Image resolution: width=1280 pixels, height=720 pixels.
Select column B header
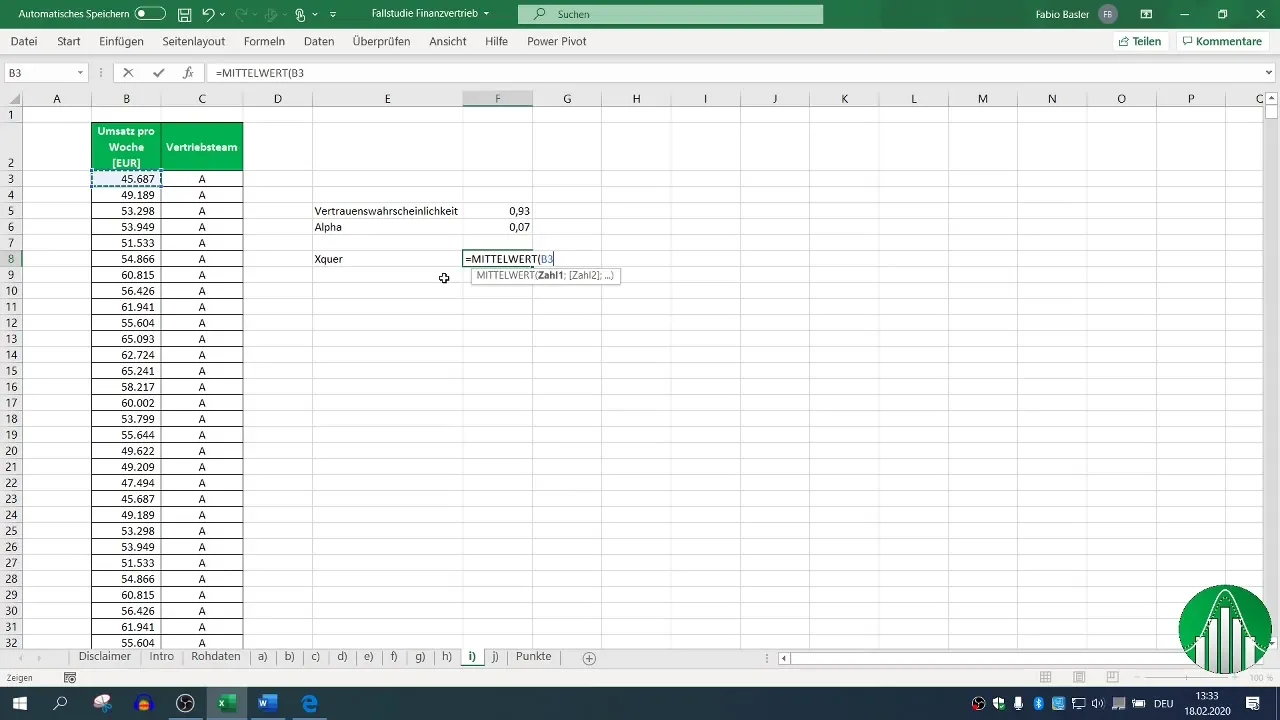tap(126, 98)
